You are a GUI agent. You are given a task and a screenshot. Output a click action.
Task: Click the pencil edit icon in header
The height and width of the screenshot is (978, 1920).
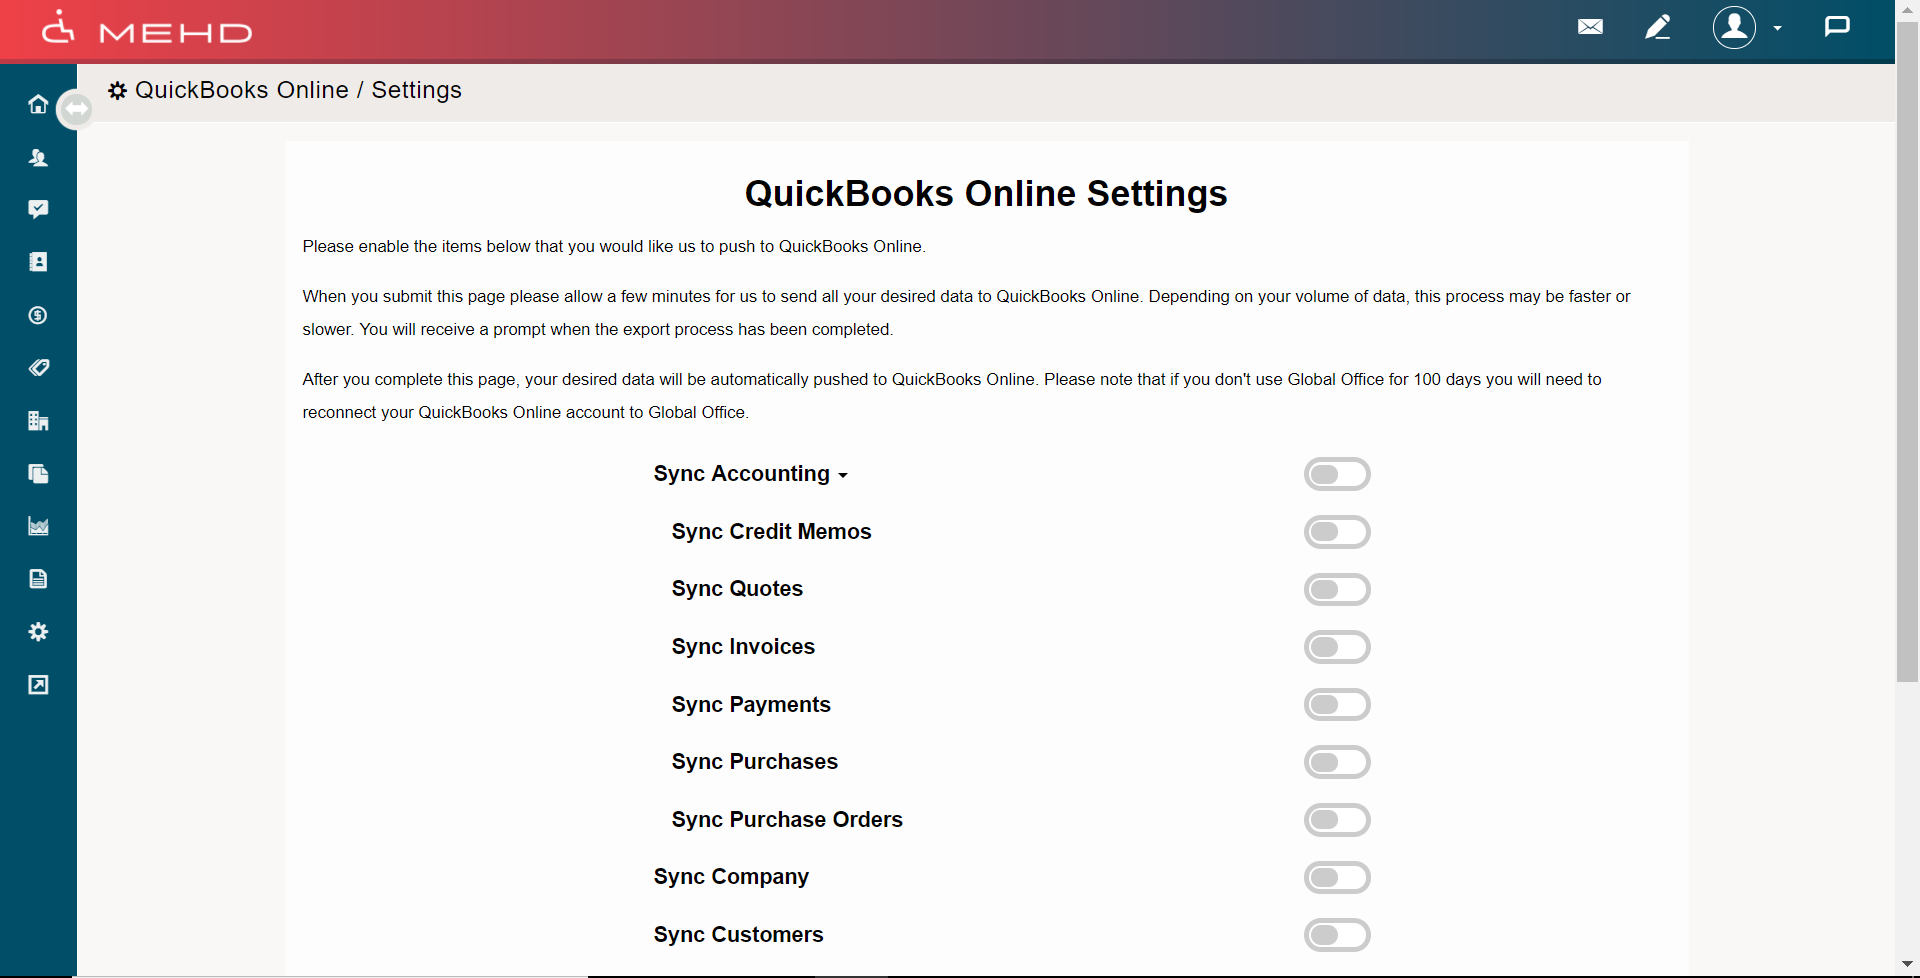click(x=1658, y=27)
